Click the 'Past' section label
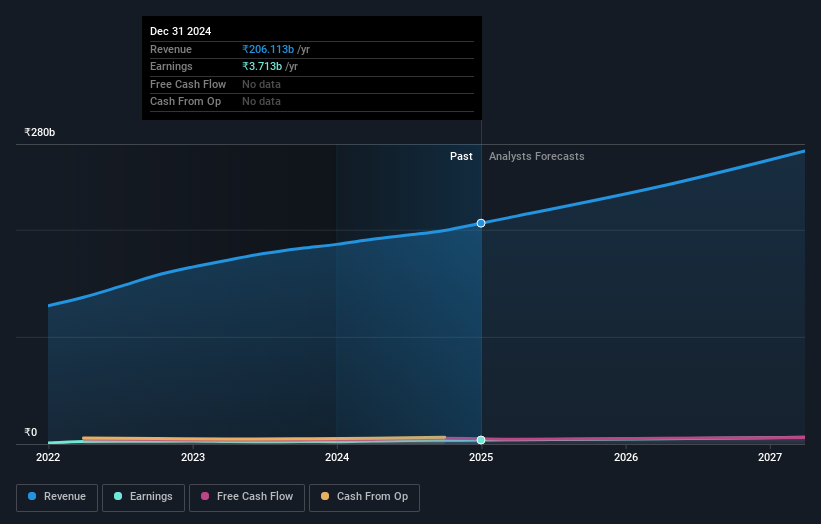This screenshot has width=821, height=524. click(x=461, y=157)
